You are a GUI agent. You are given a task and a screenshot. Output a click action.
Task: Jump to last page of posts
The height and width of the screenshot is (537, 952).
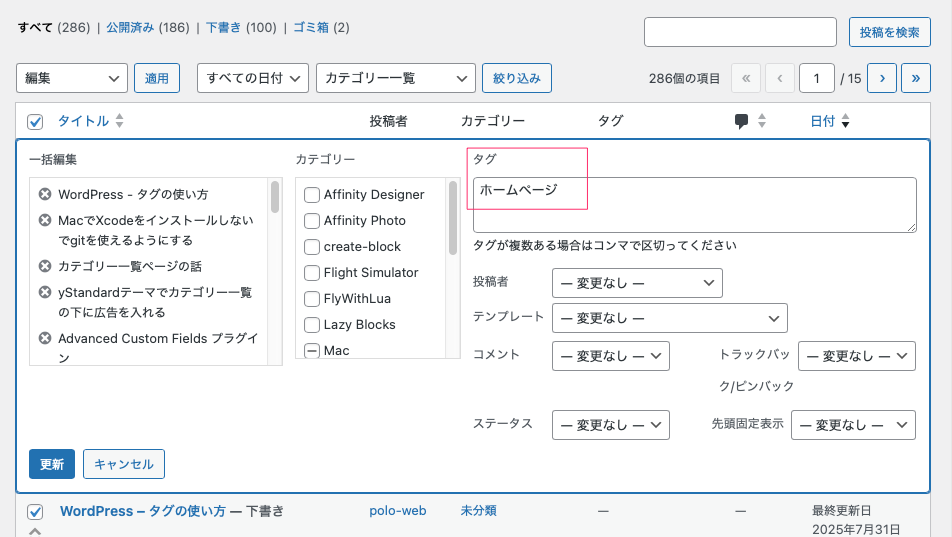[x=916, y=78]
